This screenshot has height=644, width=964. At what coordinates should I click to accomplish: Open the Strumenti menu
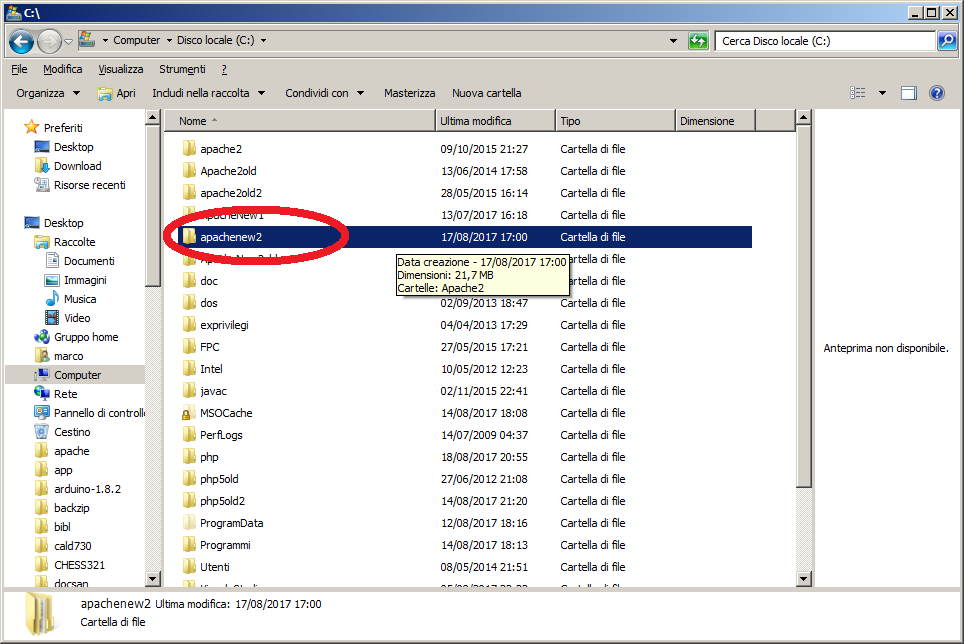[182, 69]
